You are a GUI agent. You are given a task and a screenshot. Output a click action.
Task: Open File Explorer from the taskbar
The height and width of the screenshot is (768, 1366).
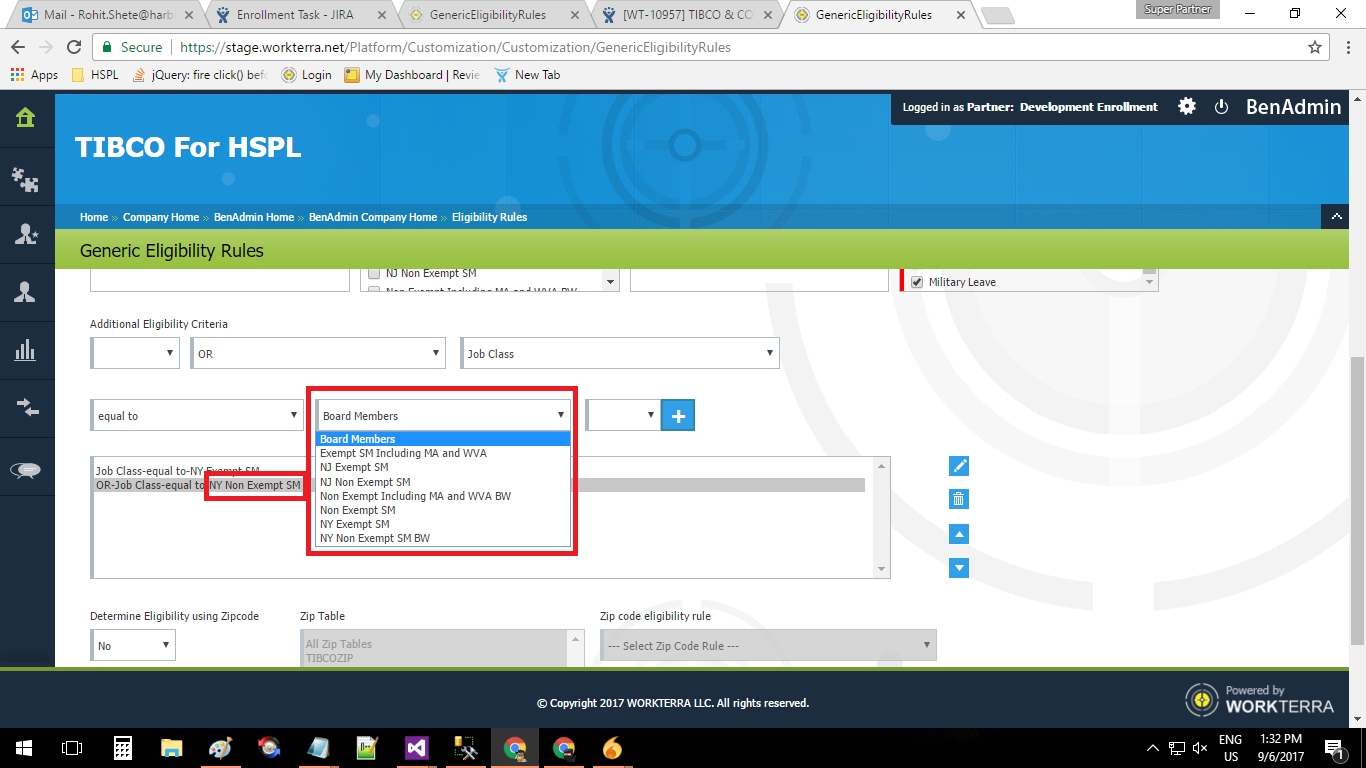172,748
